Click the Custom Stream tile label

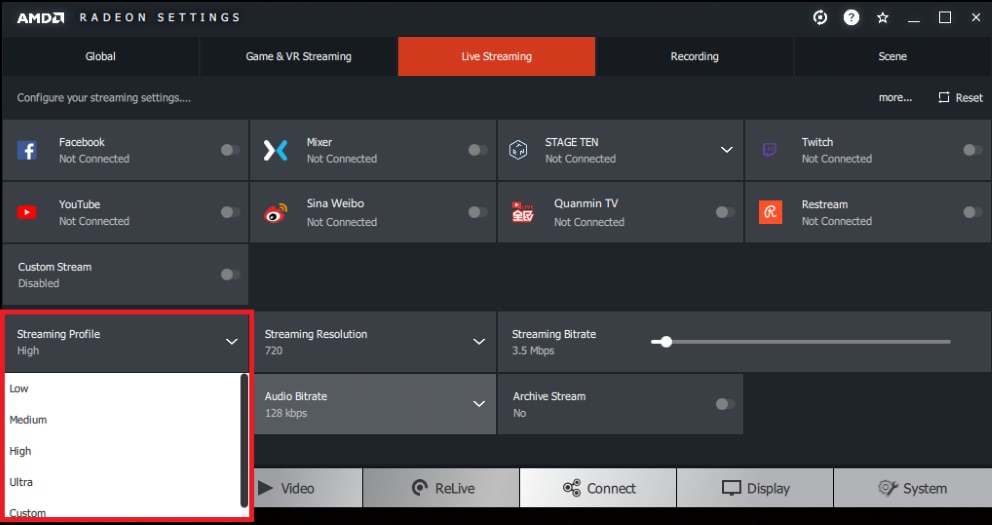(x=54, y=267)
